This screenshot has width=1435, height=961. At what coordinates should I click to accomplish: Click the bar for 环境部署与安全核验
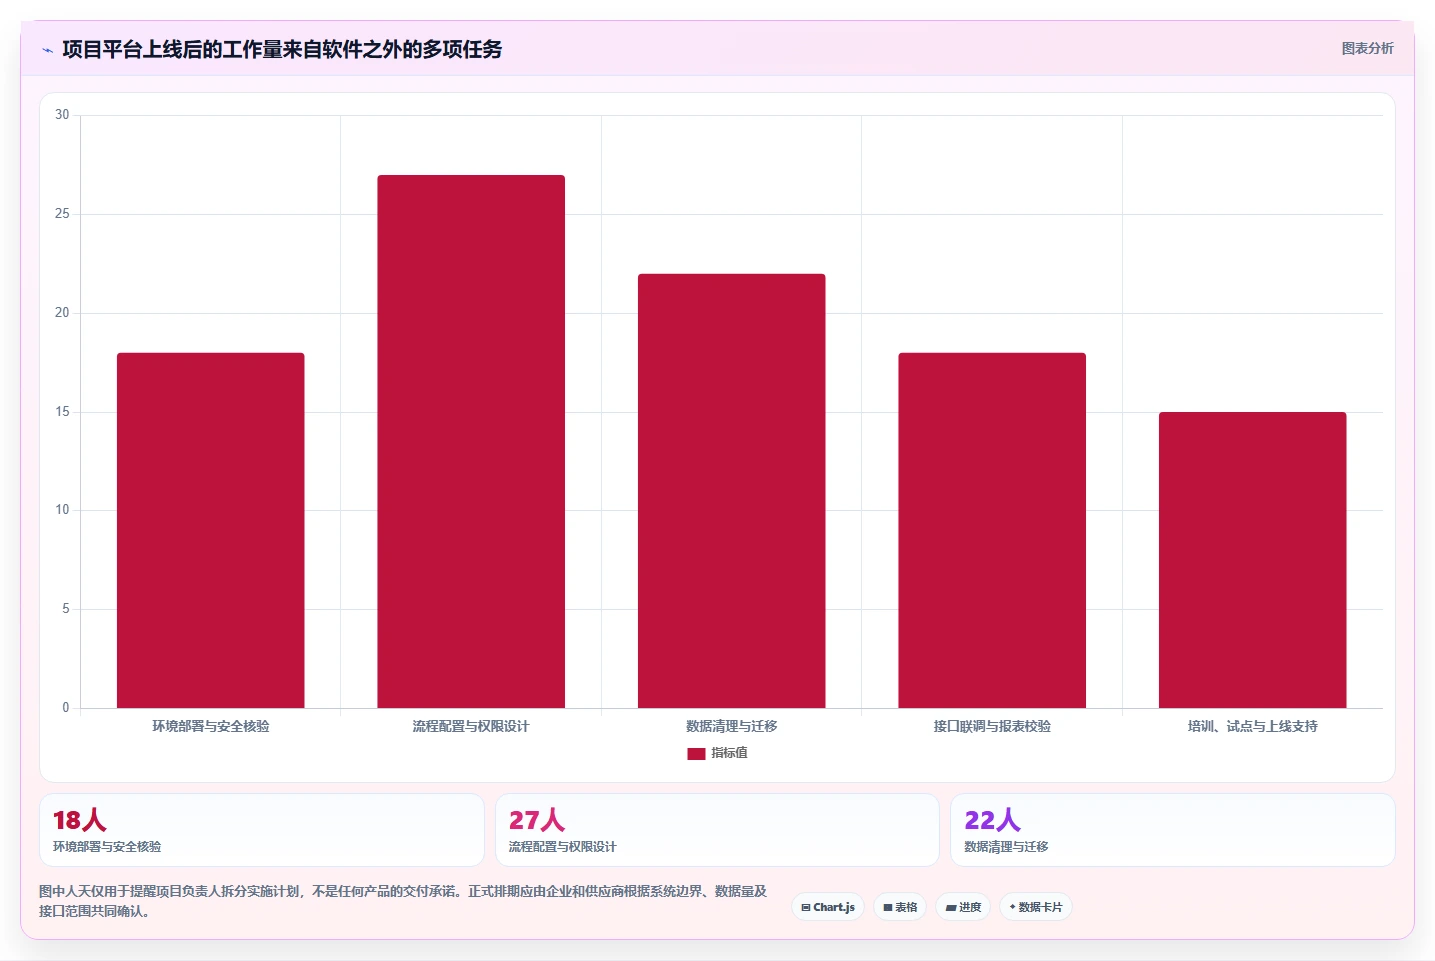(x=211, y=530)
